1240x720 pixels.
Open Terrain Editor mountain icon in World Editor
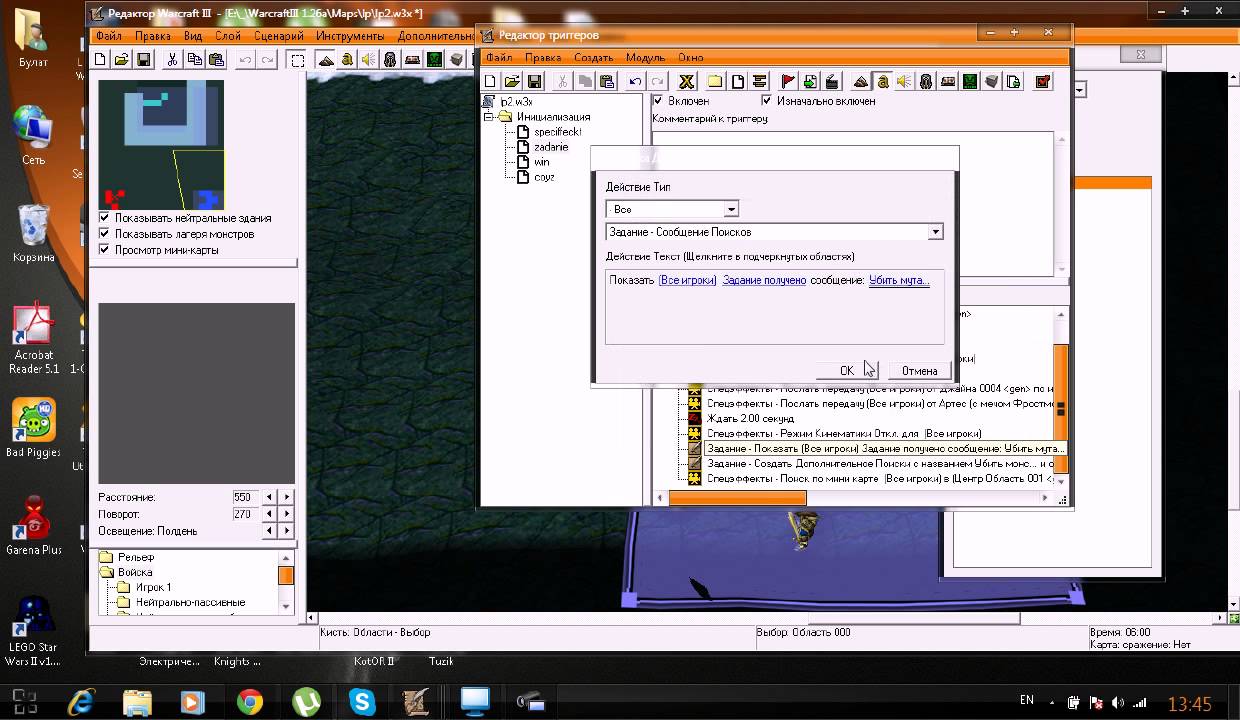pyautogui.click(x=326, y=60)
